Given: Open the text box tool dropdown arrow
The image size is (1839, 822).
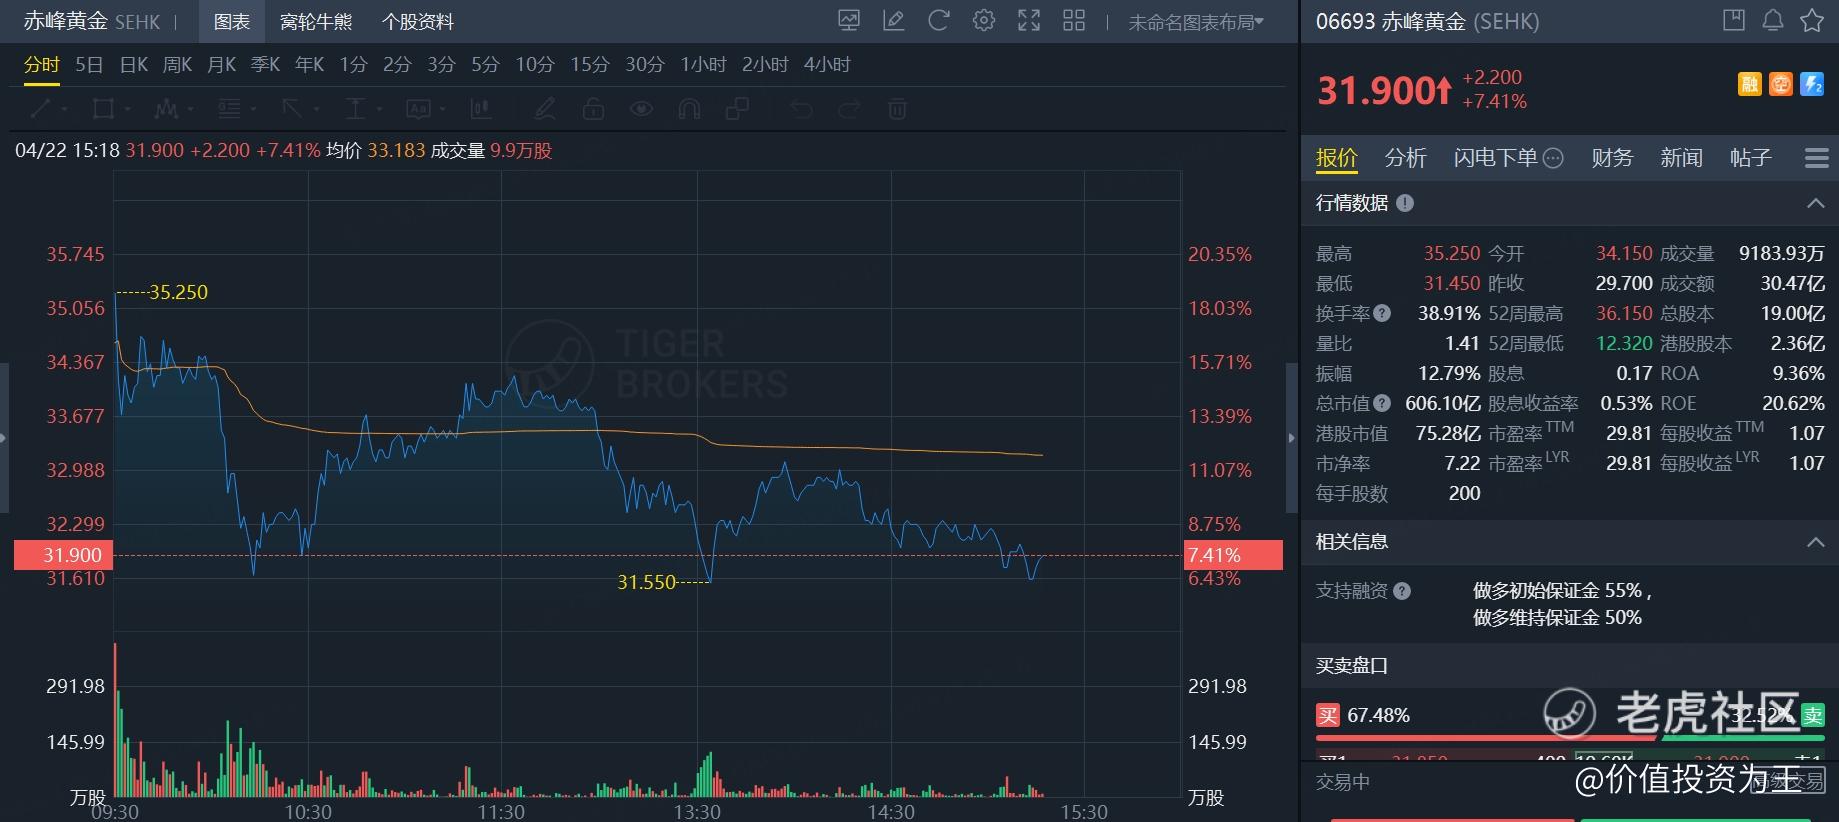Looking at the screenshot, I should pos(442,109).
